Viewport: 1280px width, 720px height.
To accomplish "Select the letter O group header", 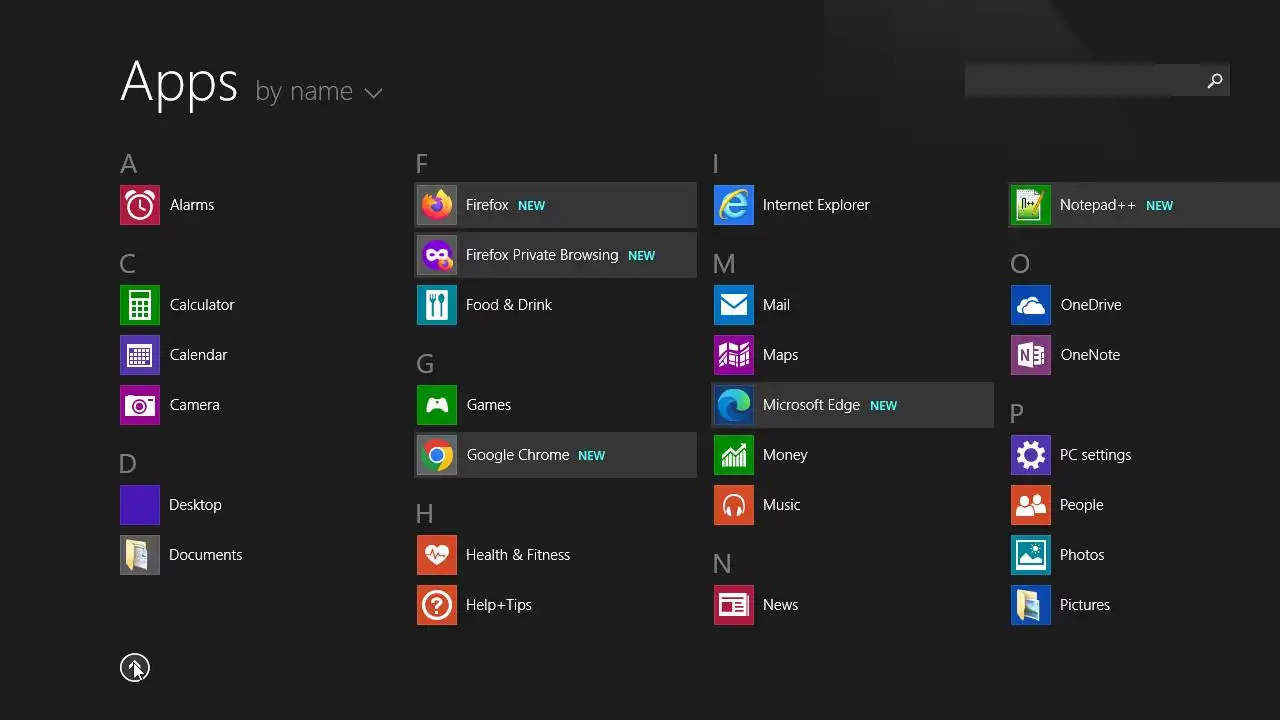I will coord(1020,264).
